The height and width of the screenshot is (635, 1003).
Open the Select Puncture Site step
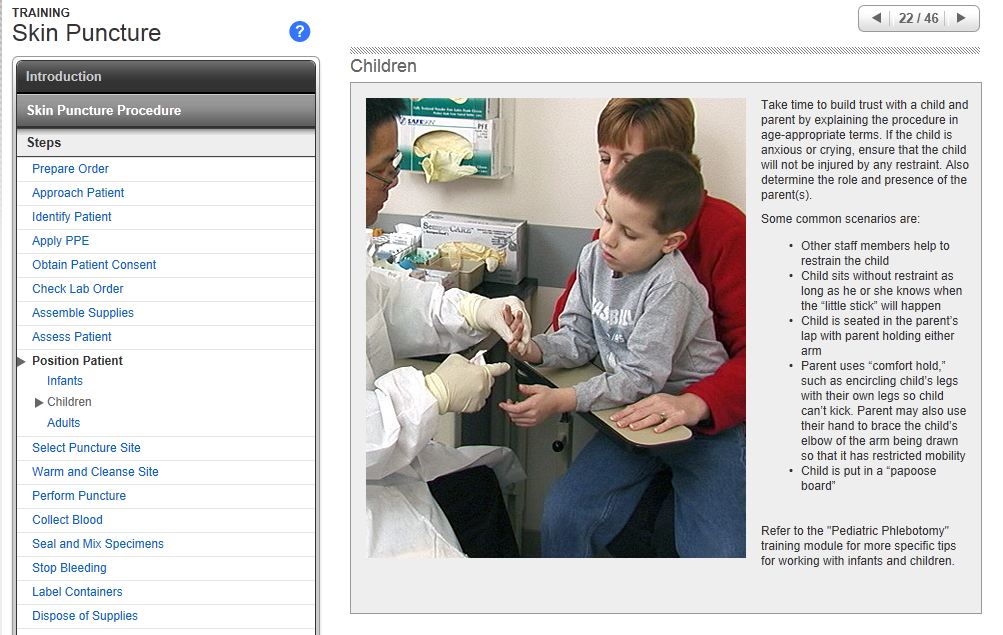86,448
